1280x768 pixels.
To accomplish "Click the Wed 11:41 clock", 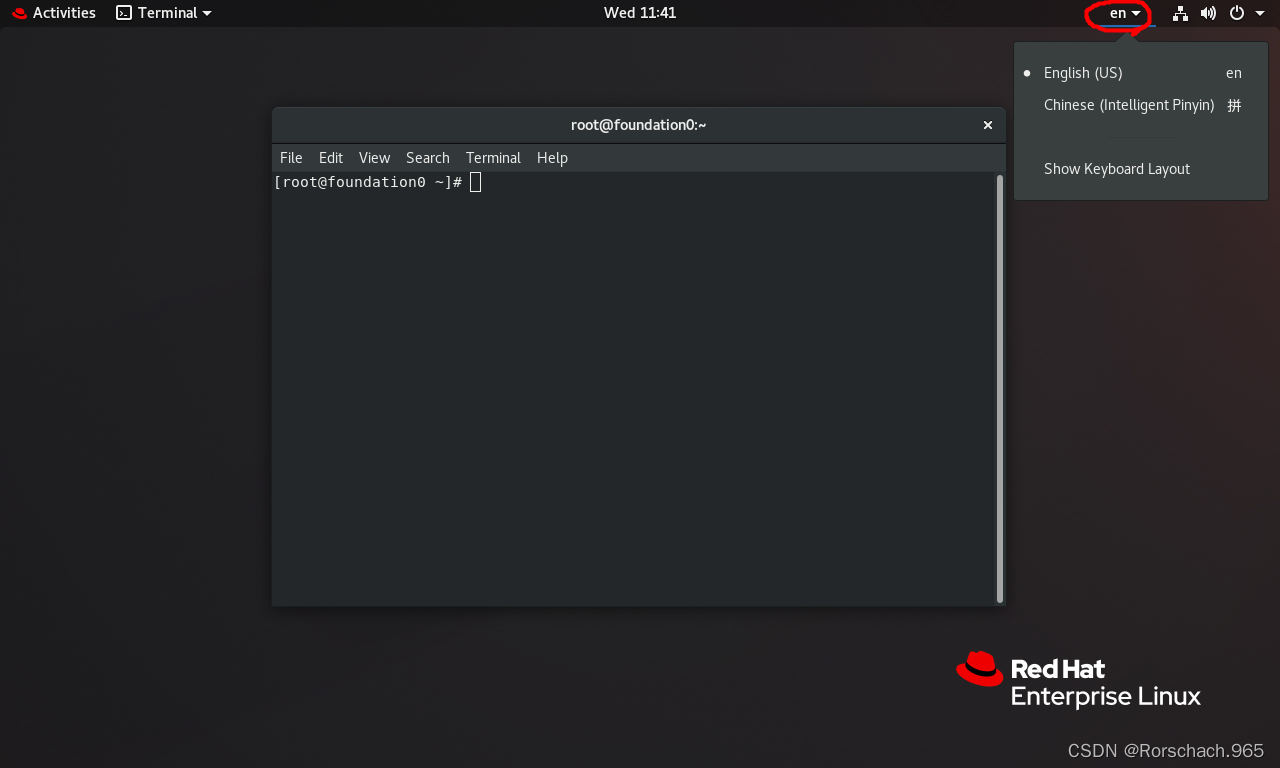I will pyautogui.click(x=640, y=13).
